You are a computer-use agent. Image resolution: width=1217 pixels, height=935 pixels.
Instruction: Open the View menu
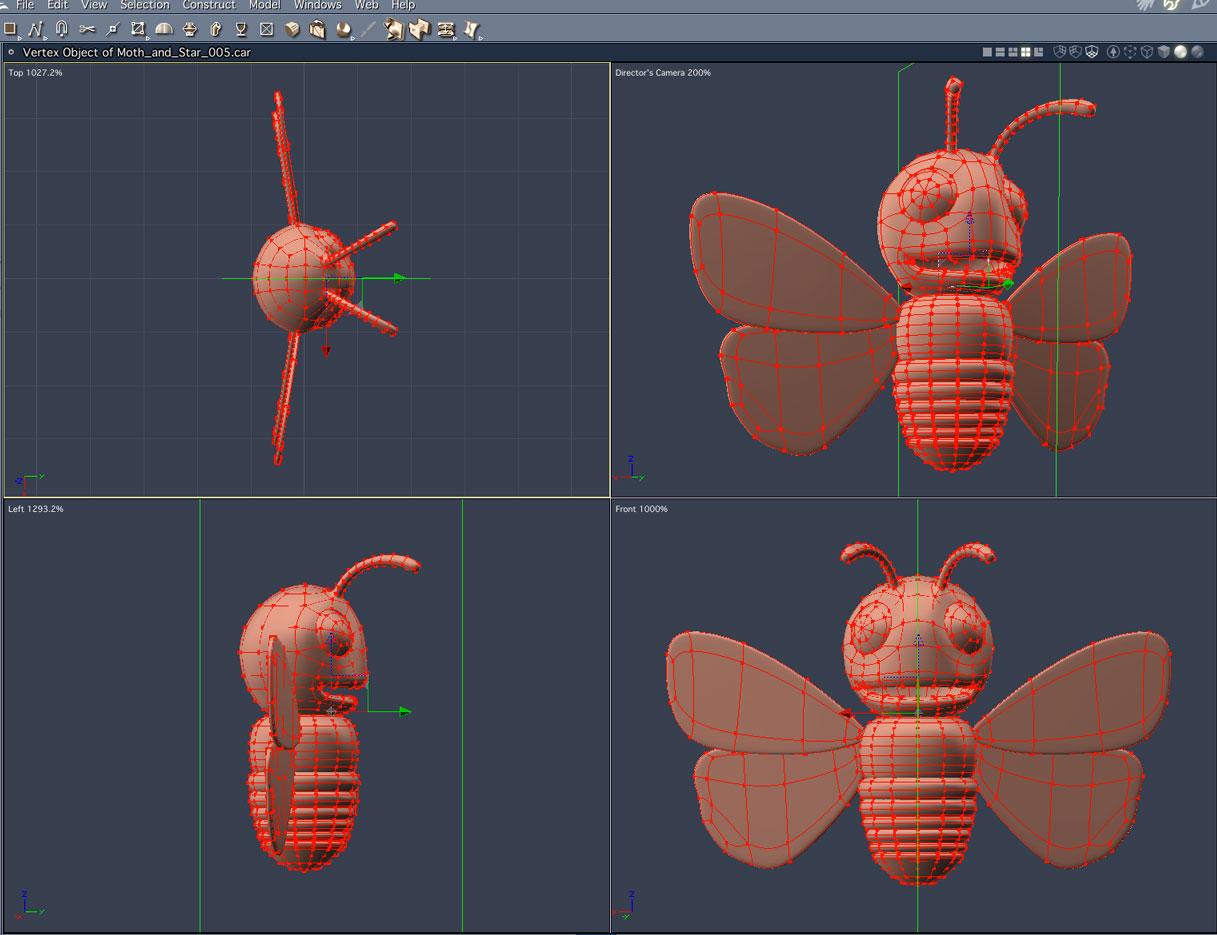point(94,5)
